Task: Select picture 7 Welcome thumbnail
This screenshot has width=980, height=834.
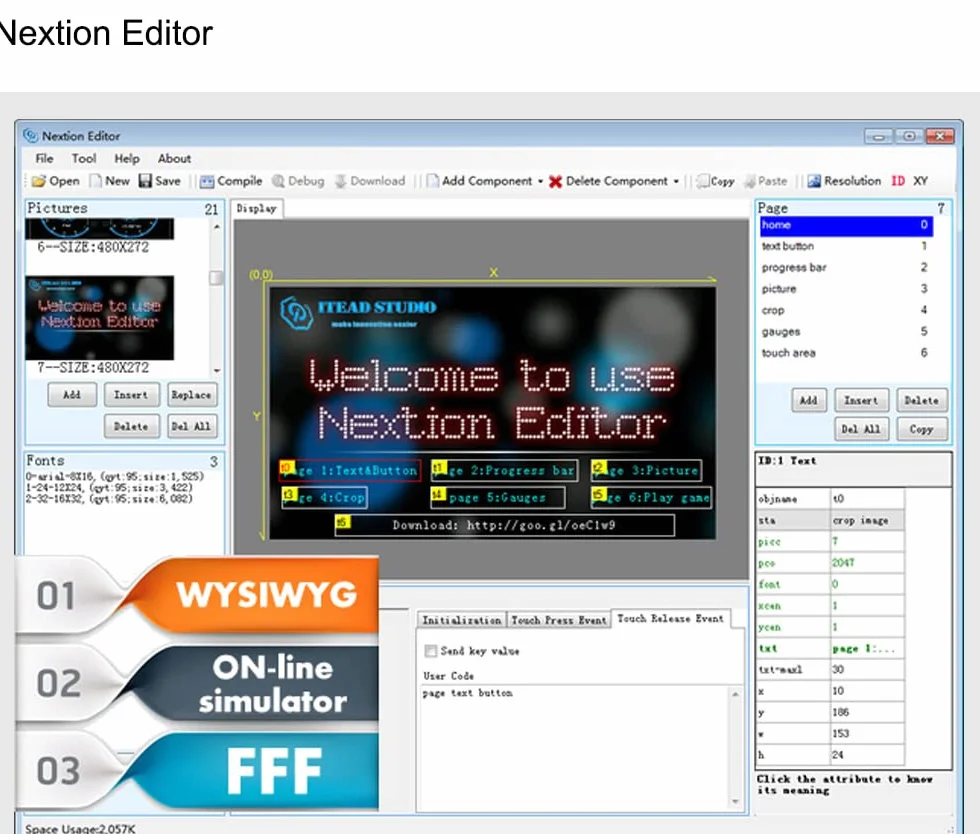Action: pyautogui.click(x=99, y=318)
